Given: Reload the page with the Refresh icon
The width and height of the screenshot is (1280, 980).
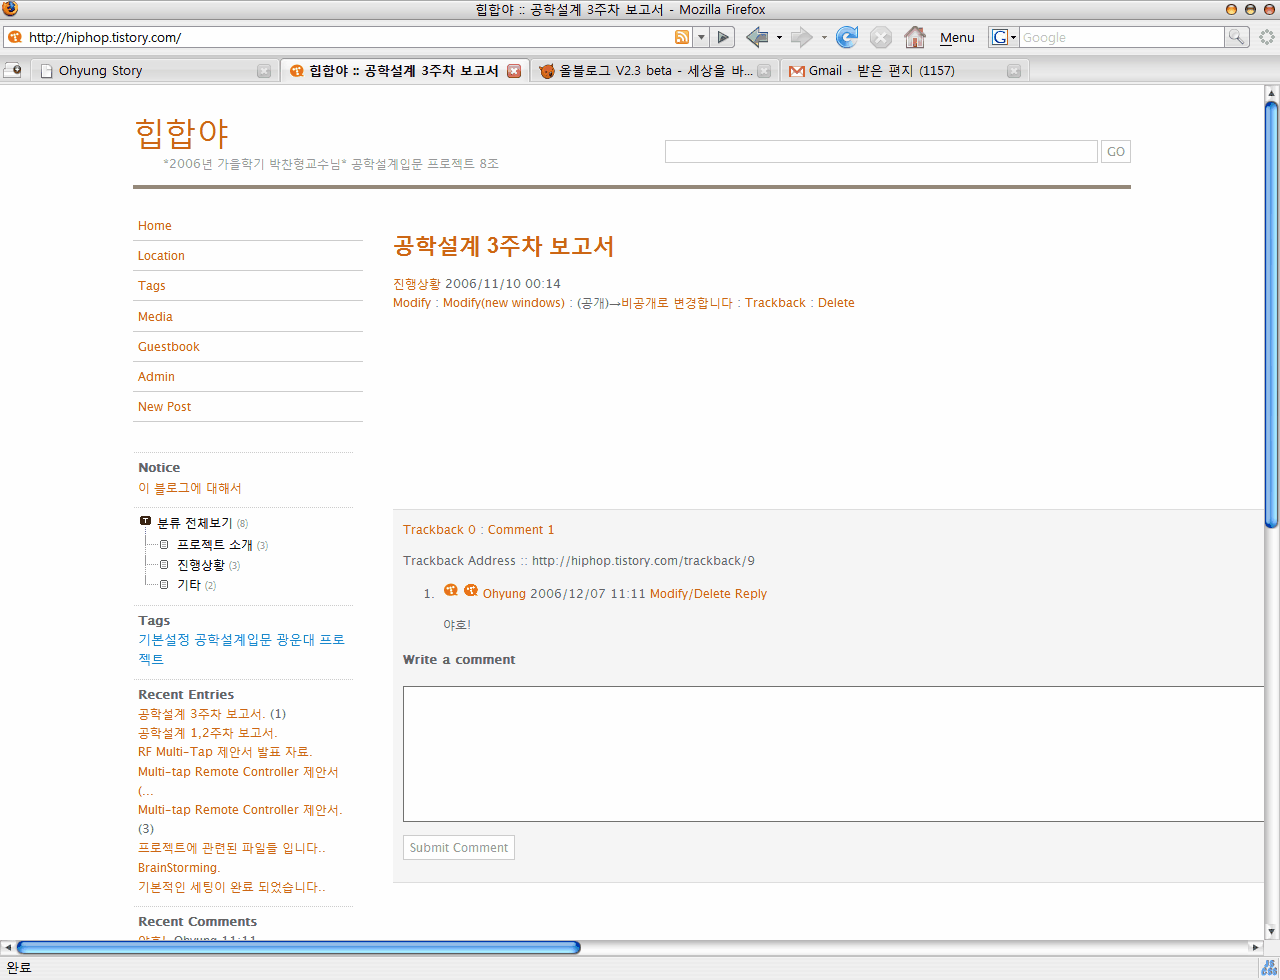Looking at the screenshot, I should [x=847, y=37].
